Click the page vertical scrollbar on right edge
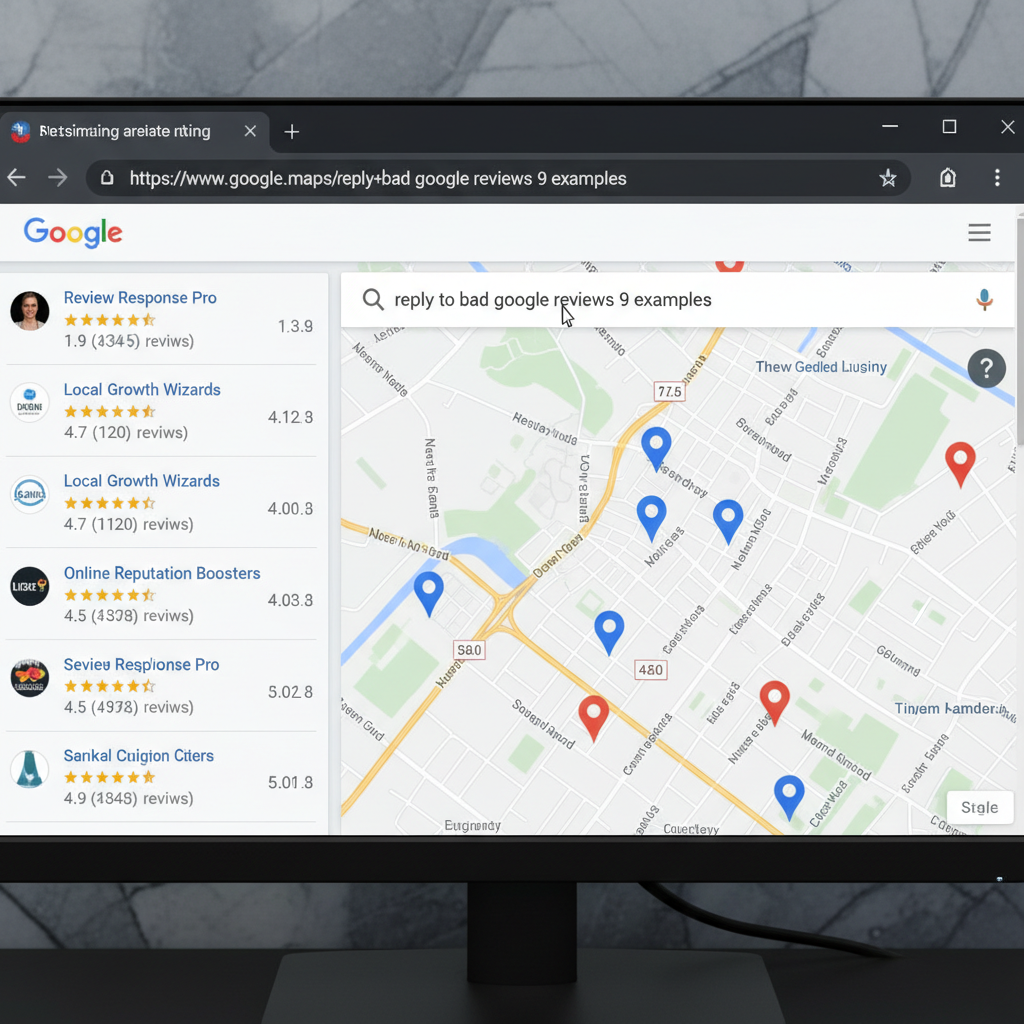 point(1019,333)
